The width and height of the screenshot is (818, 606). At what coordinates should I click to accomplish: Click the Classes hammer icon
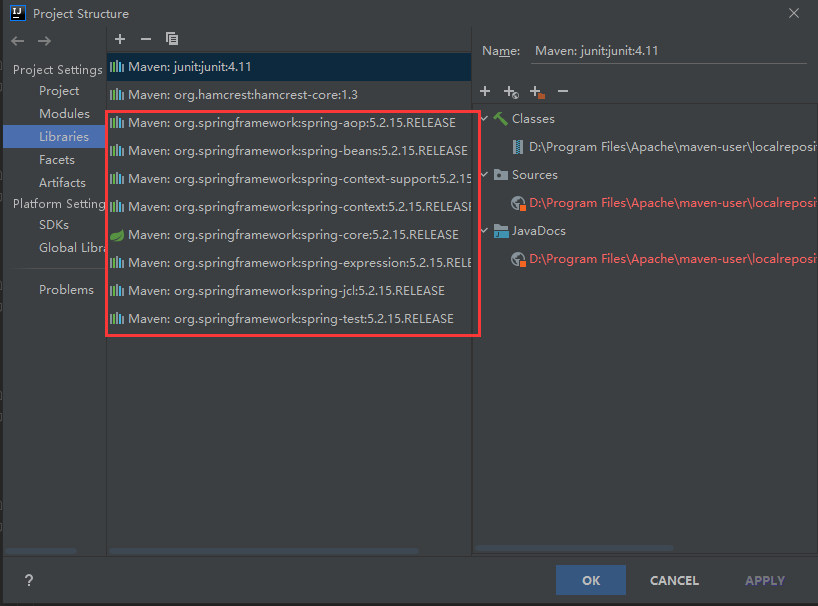tap(500, 119)
